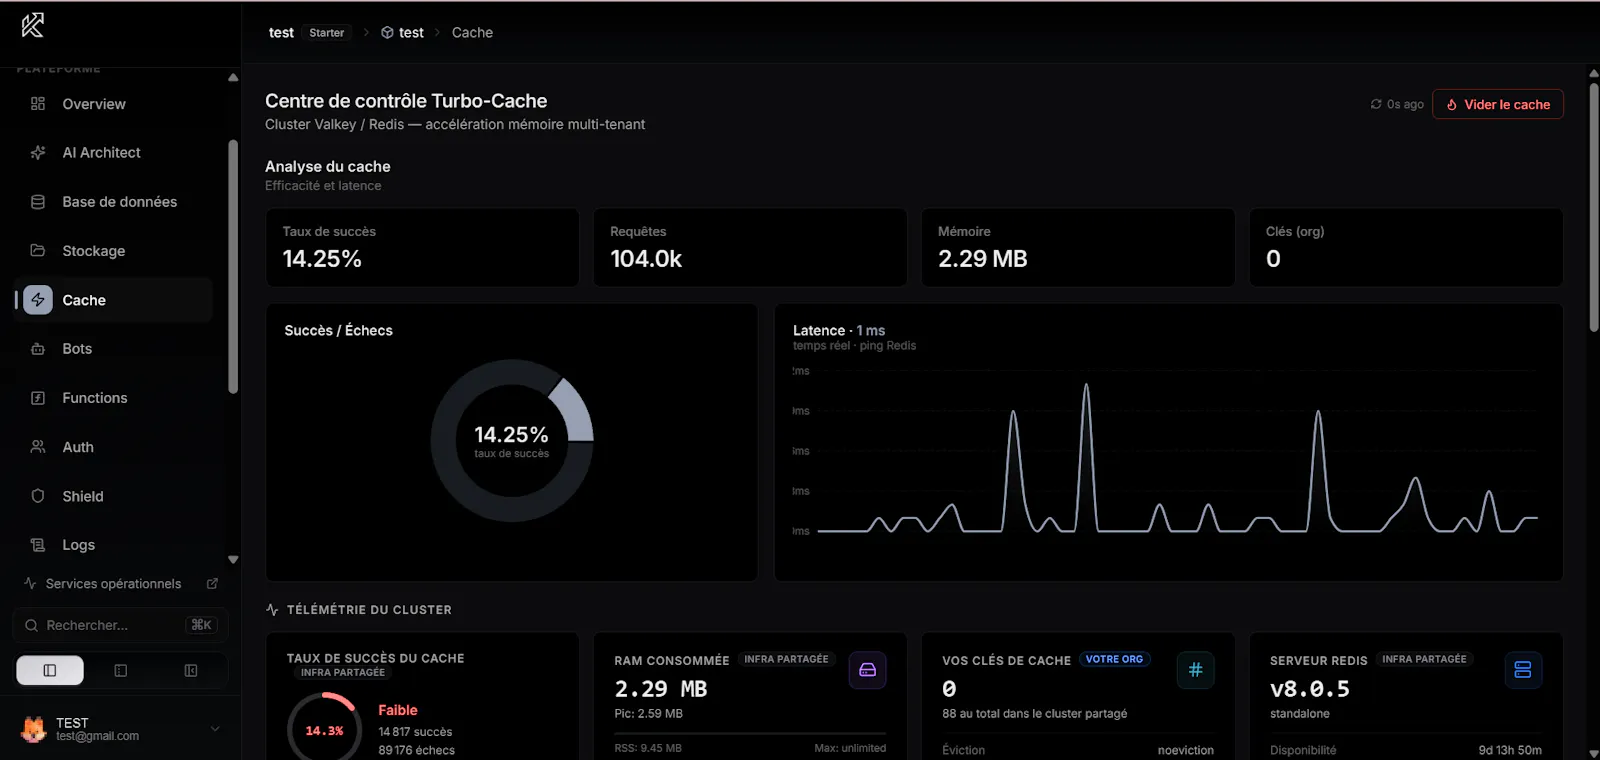Click the Logs icon in sidebar
Image resolution: width=1600 pixels, height=760 pixels.
coord(38,545)
